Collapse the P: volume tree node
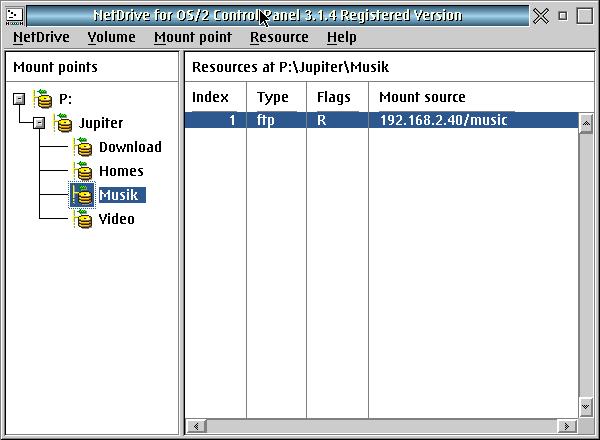This screenshot has height=440, width=600. tap(19, 99)
